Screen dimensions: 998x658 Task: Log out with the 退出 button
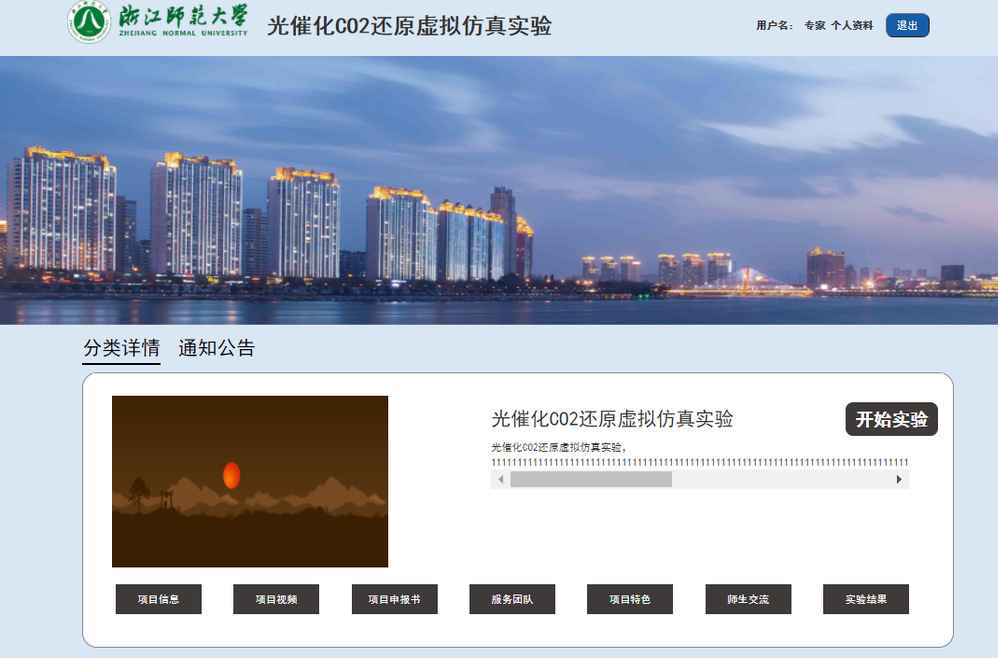[907, 25]
